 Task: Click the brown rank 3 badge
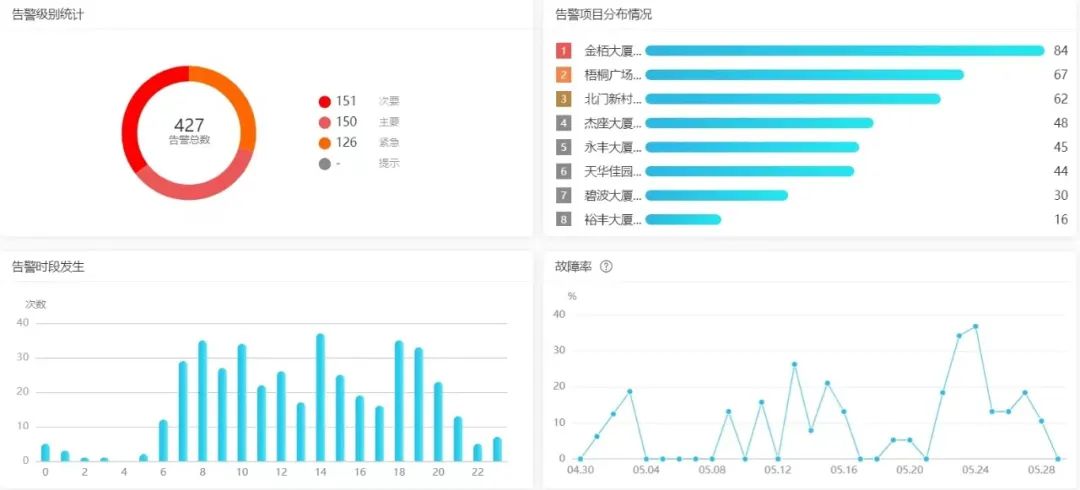click(x=564, y=99)
